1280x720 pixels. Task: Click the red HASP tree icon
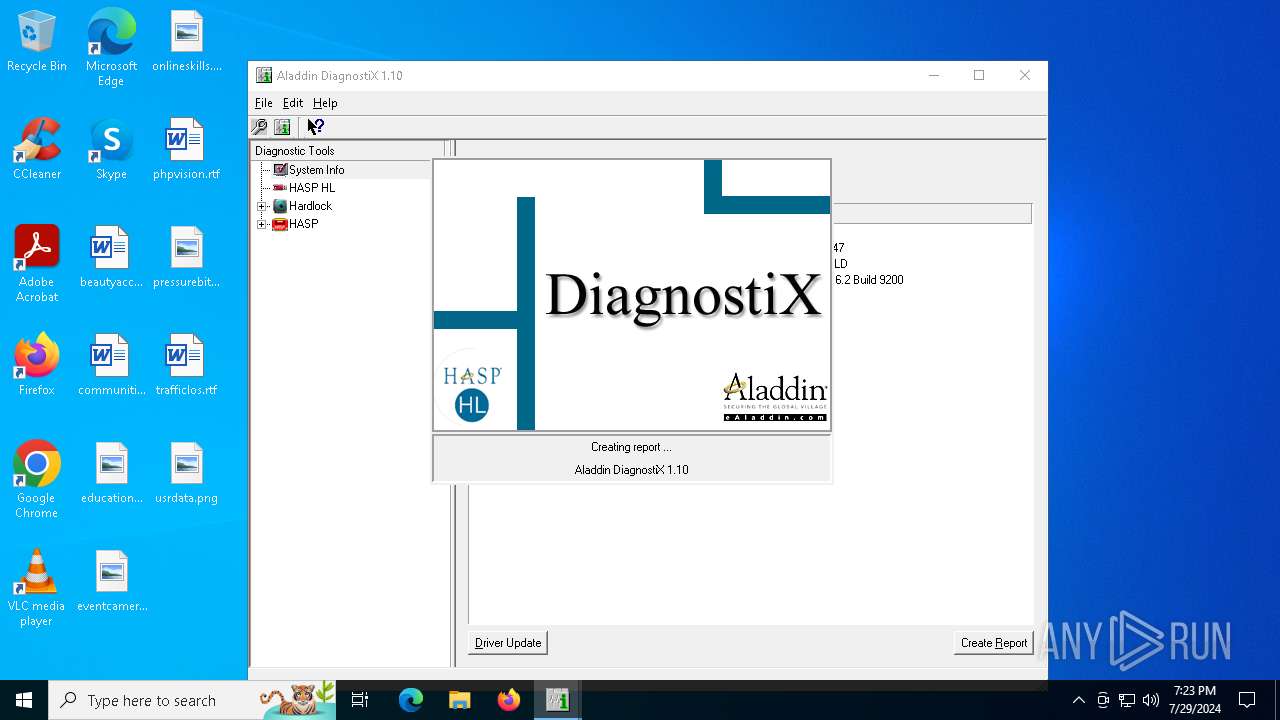point(280,224)
